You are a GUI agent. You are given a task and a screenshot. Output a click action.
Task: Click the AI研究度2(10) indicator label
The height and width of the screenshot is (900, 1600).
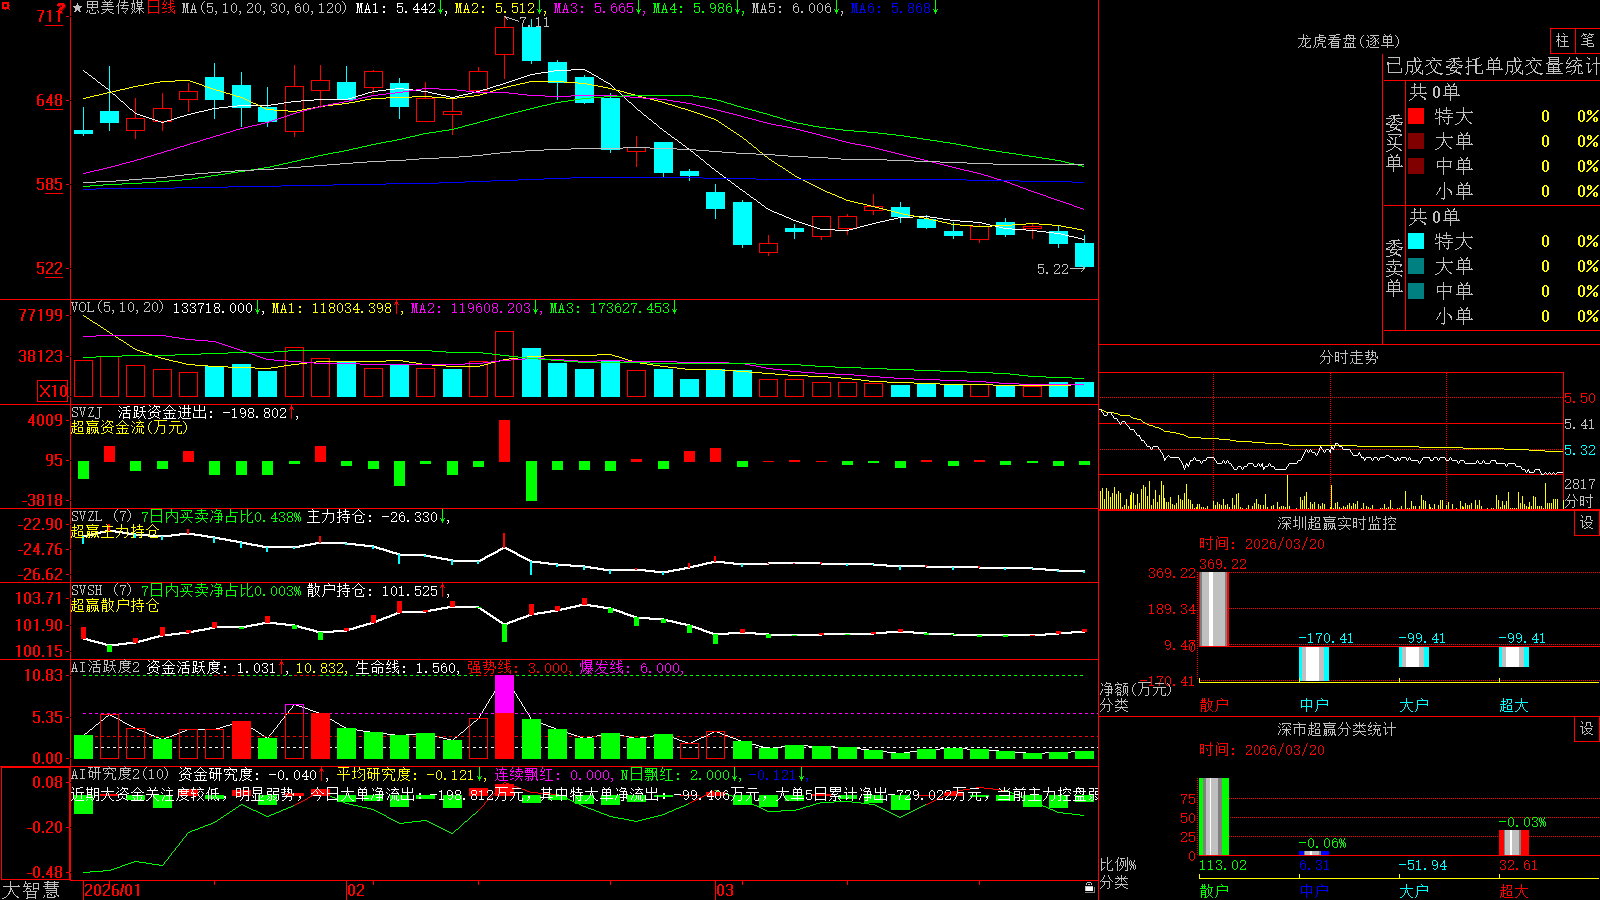tap(121, 774)
